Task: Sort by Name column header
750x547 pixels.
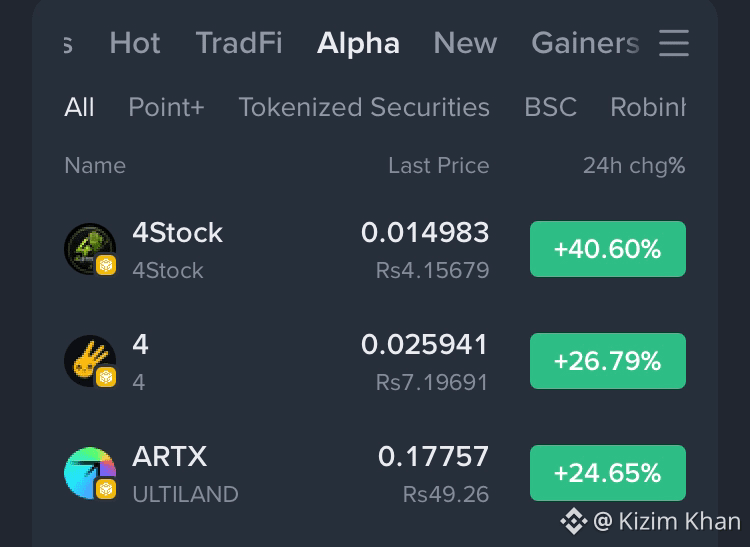Action: click(x=95, y=166)
